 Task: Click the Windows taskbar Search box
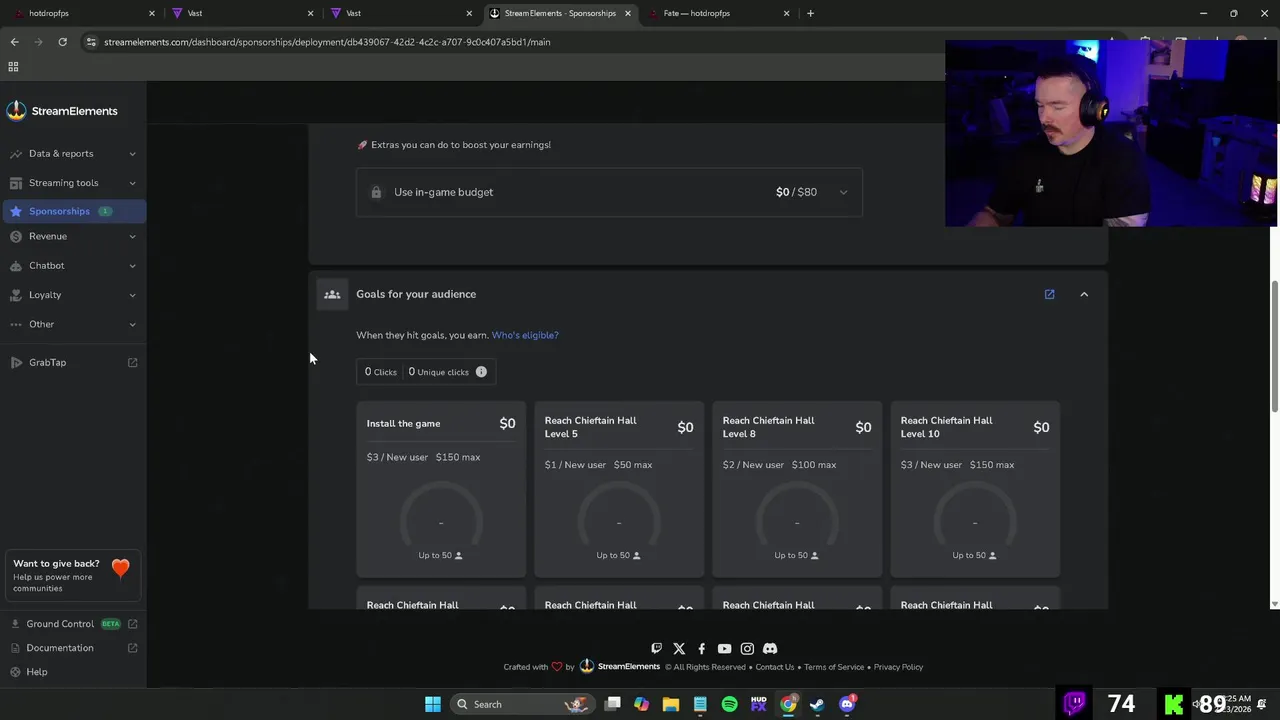[x=520, y=704]
